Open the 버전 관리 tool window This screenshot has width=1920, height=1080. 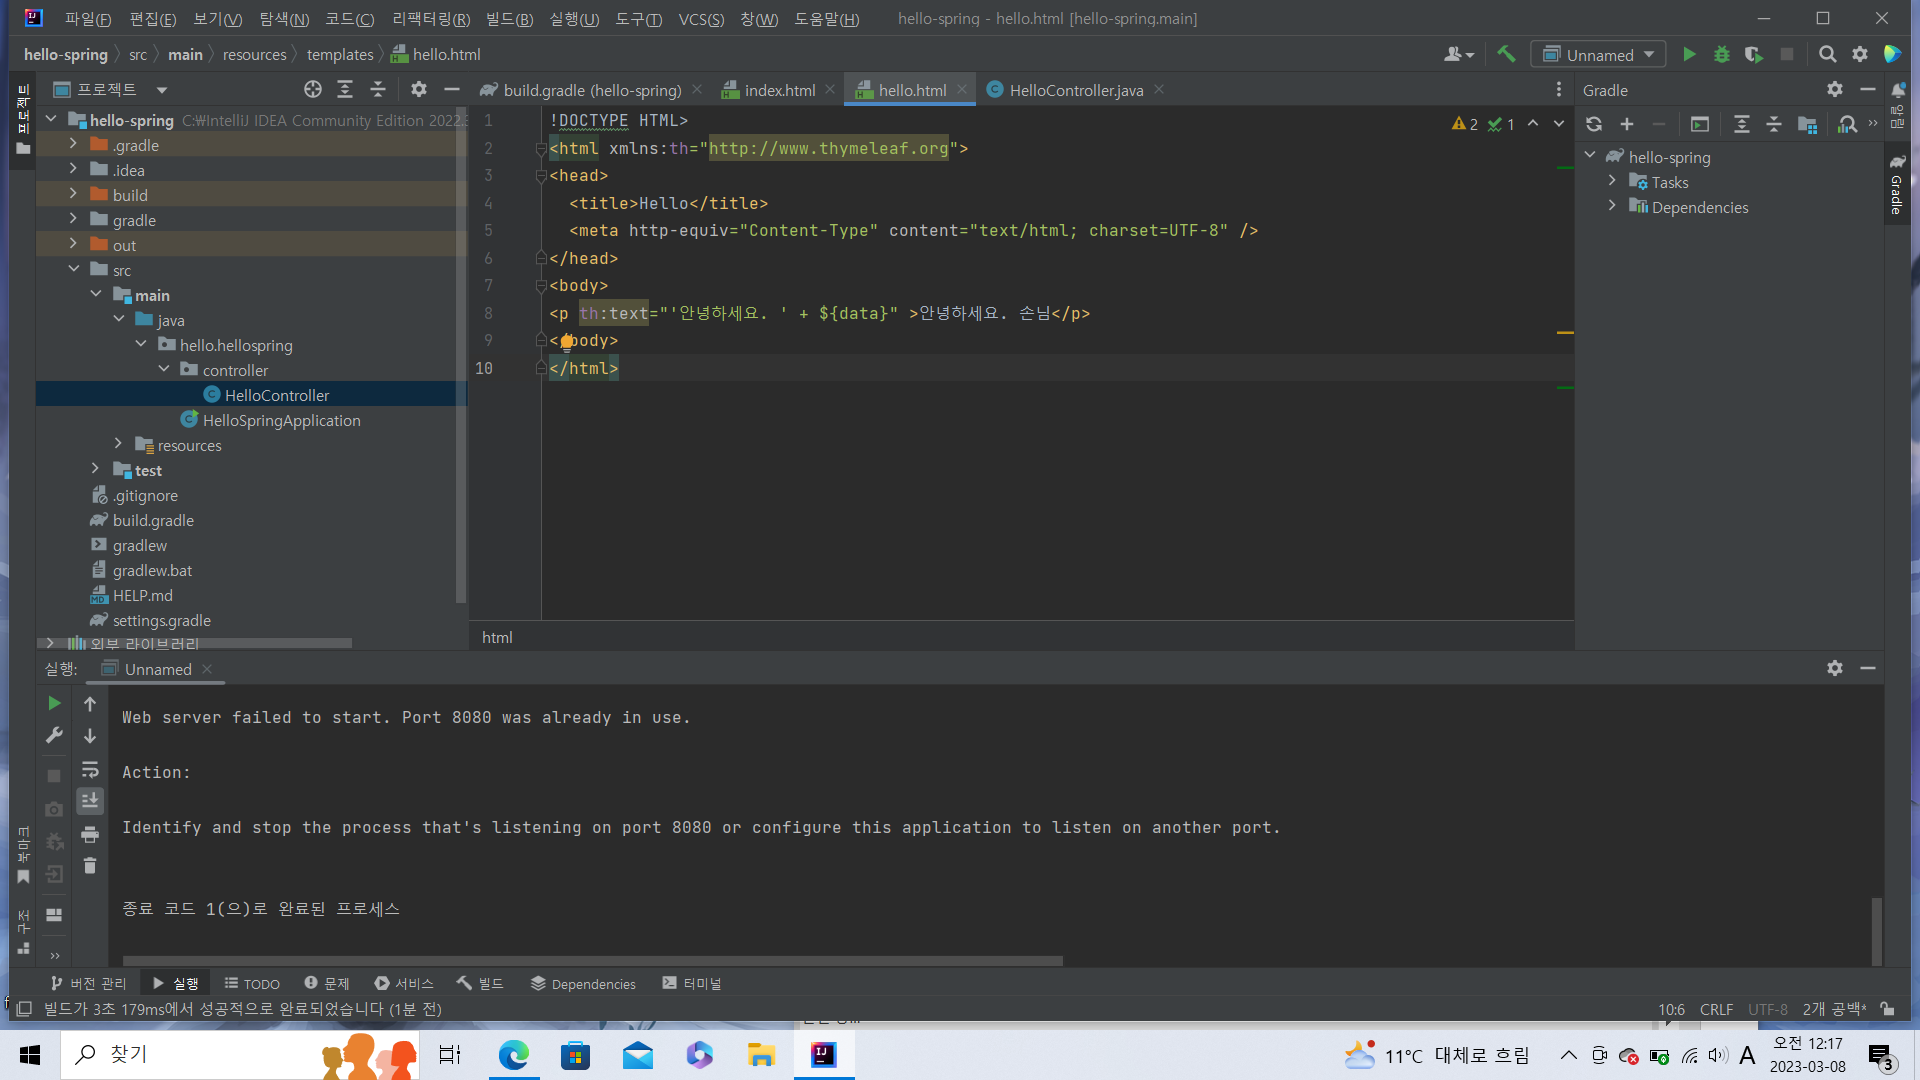pos(88,984)
